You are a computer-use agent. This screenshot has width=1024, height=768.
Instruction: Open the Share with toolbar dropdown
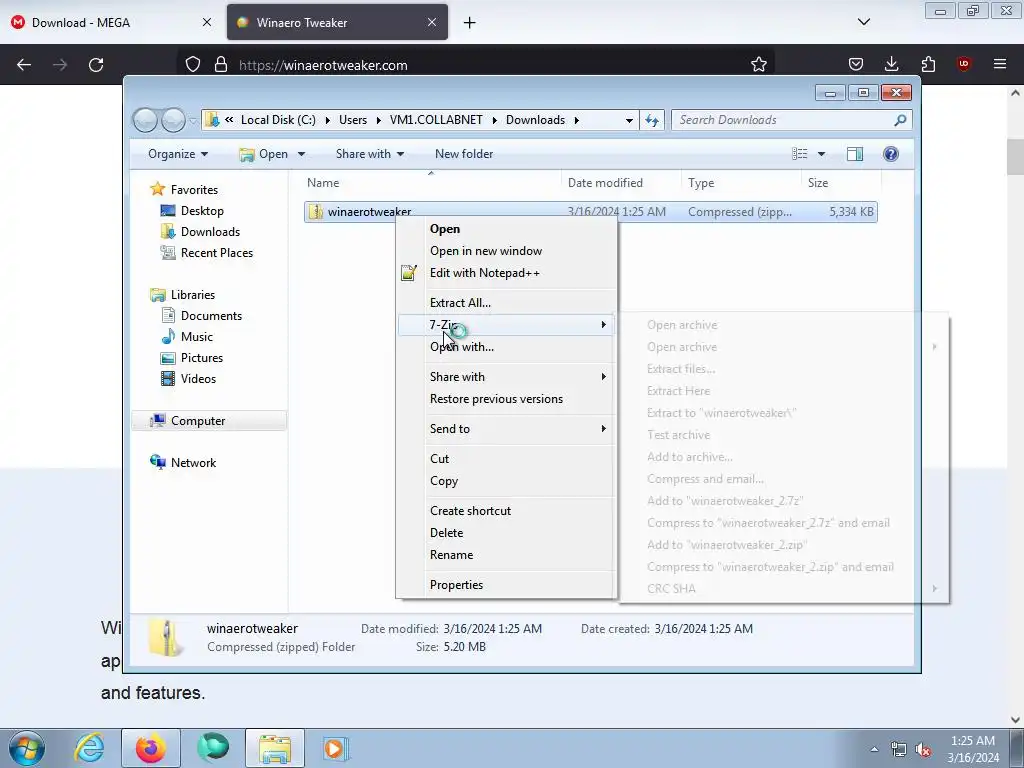[x=370, y=154]
